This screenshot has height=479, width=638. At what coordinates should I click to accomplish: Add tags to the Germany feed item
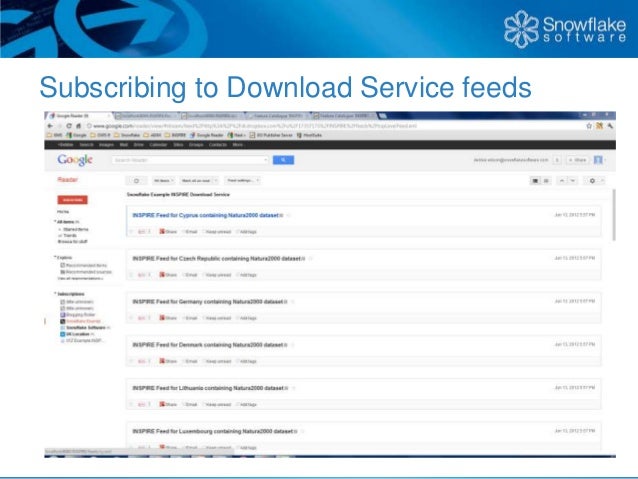[x=247, y=318]
